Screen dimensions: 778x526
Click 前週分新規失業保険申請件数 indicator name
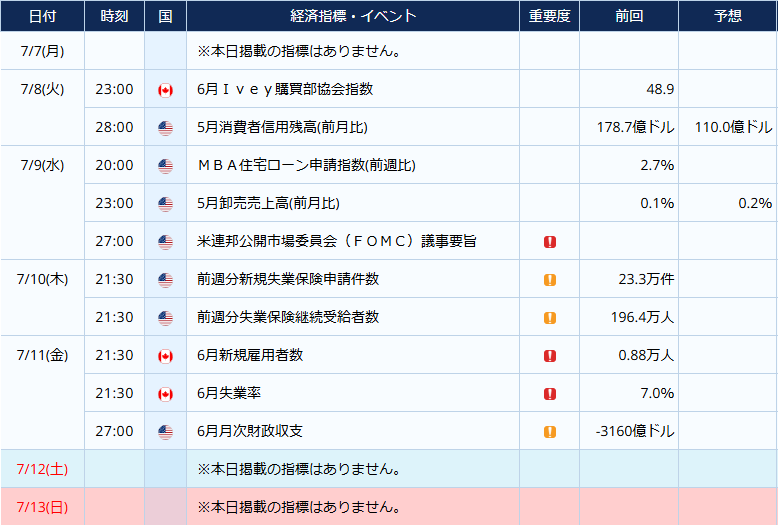pyautogui.click(x=288, y=279)
